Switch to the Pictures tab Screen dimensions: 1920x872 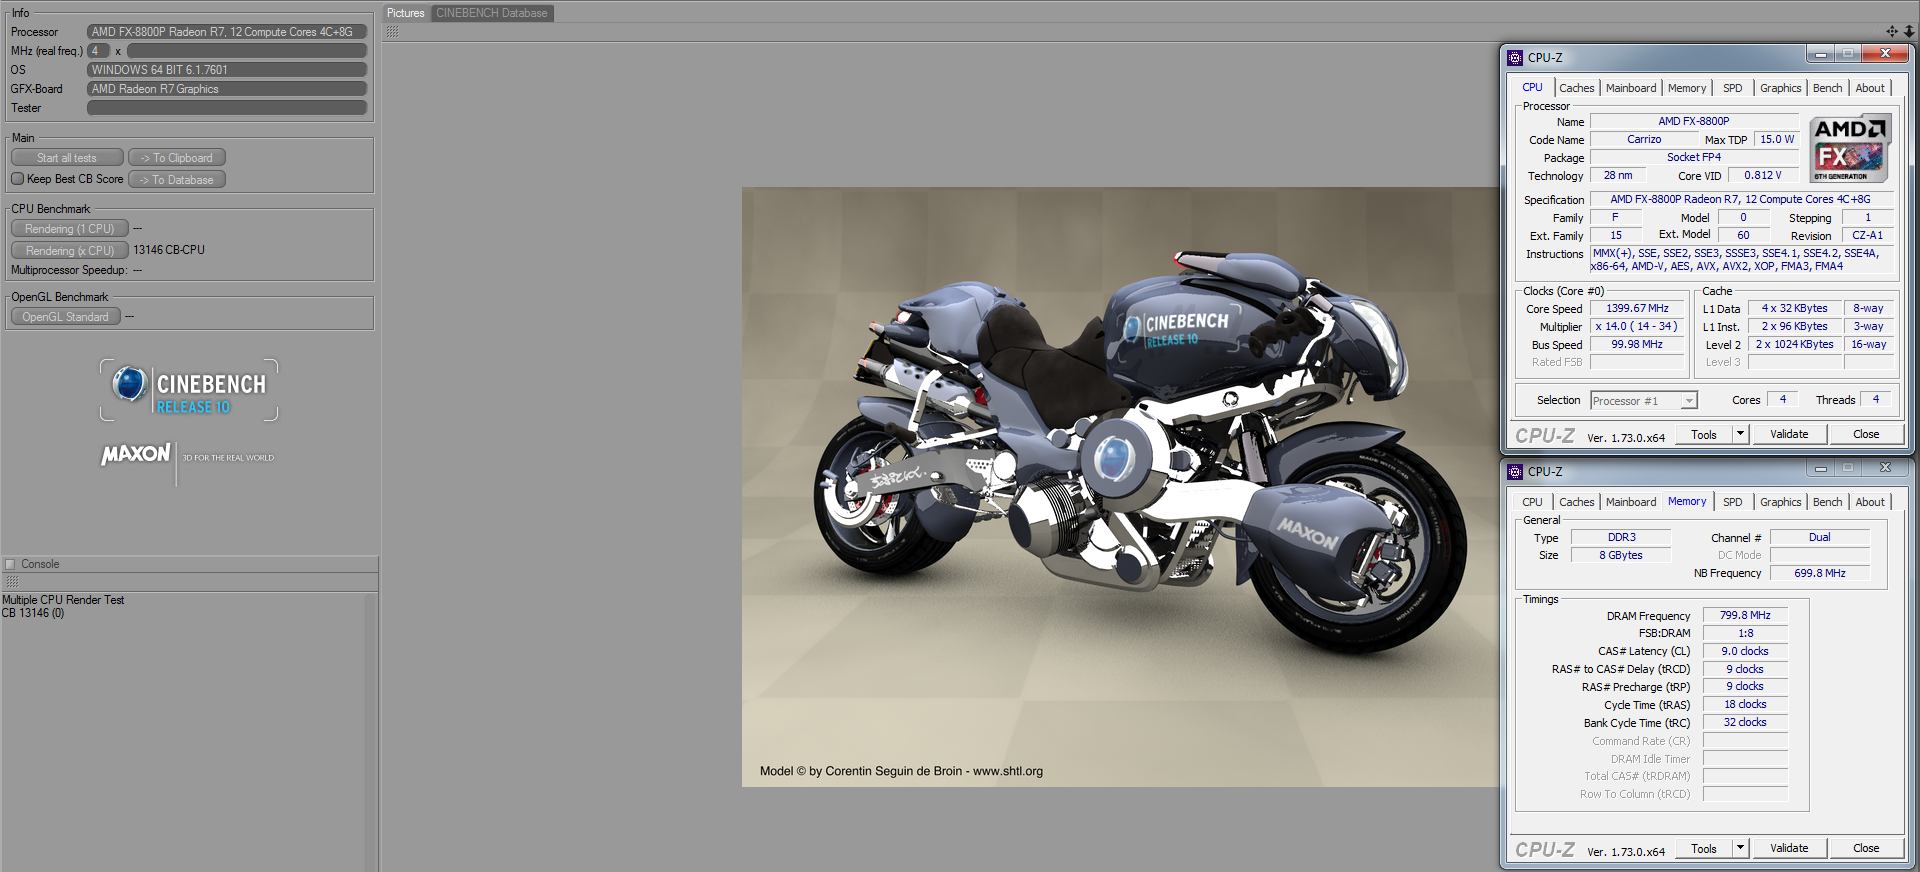(406, 13)
